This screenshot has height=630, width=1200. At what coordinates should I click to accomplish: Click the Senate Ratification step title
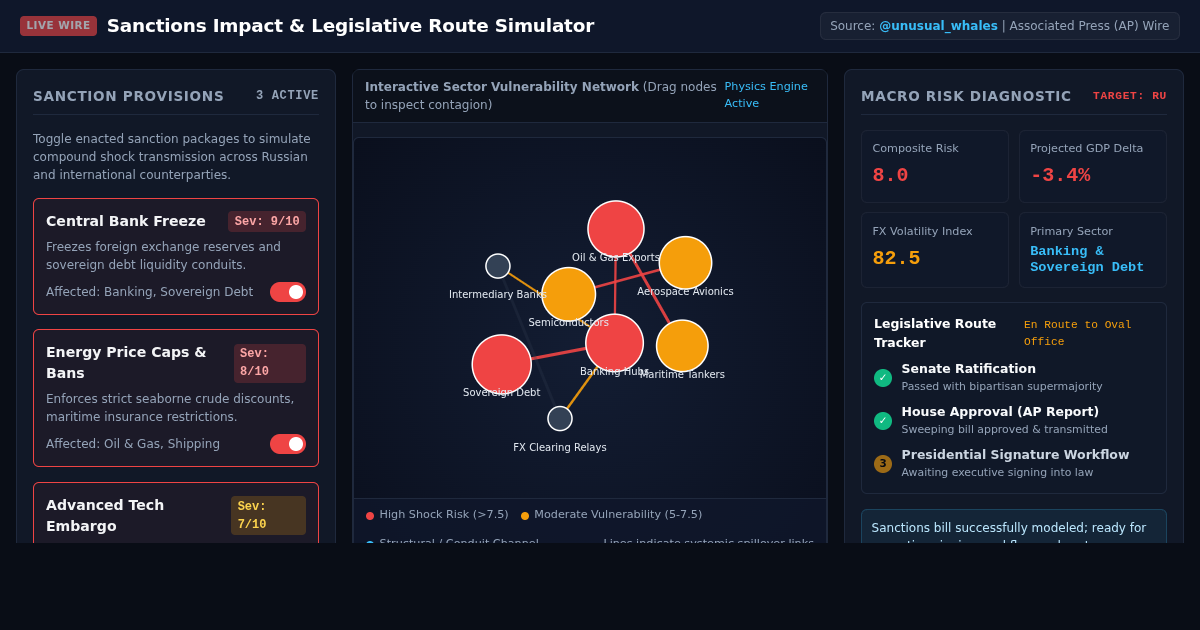(x=969, y=369)
